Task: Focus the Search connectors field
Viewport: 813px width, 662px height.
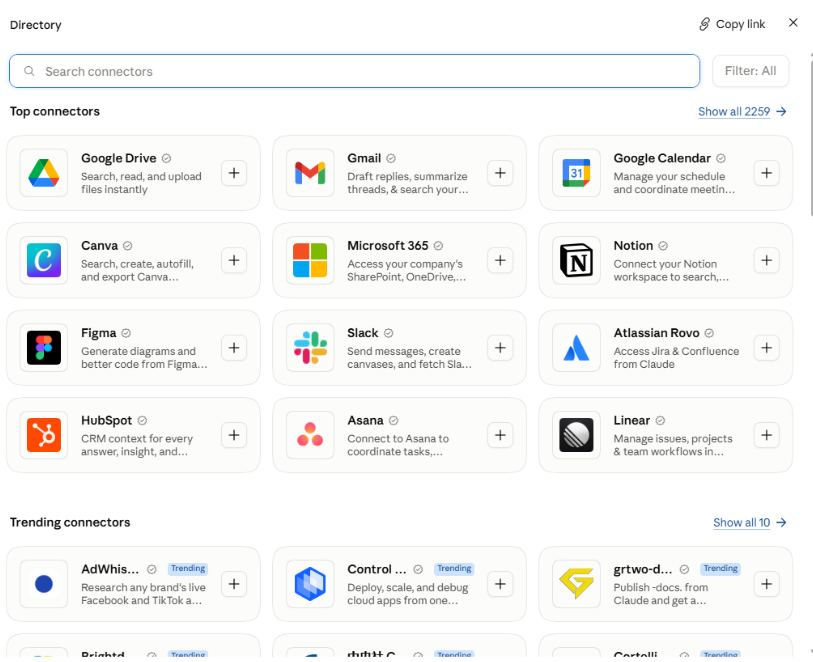Action: [x=354, y=71]
